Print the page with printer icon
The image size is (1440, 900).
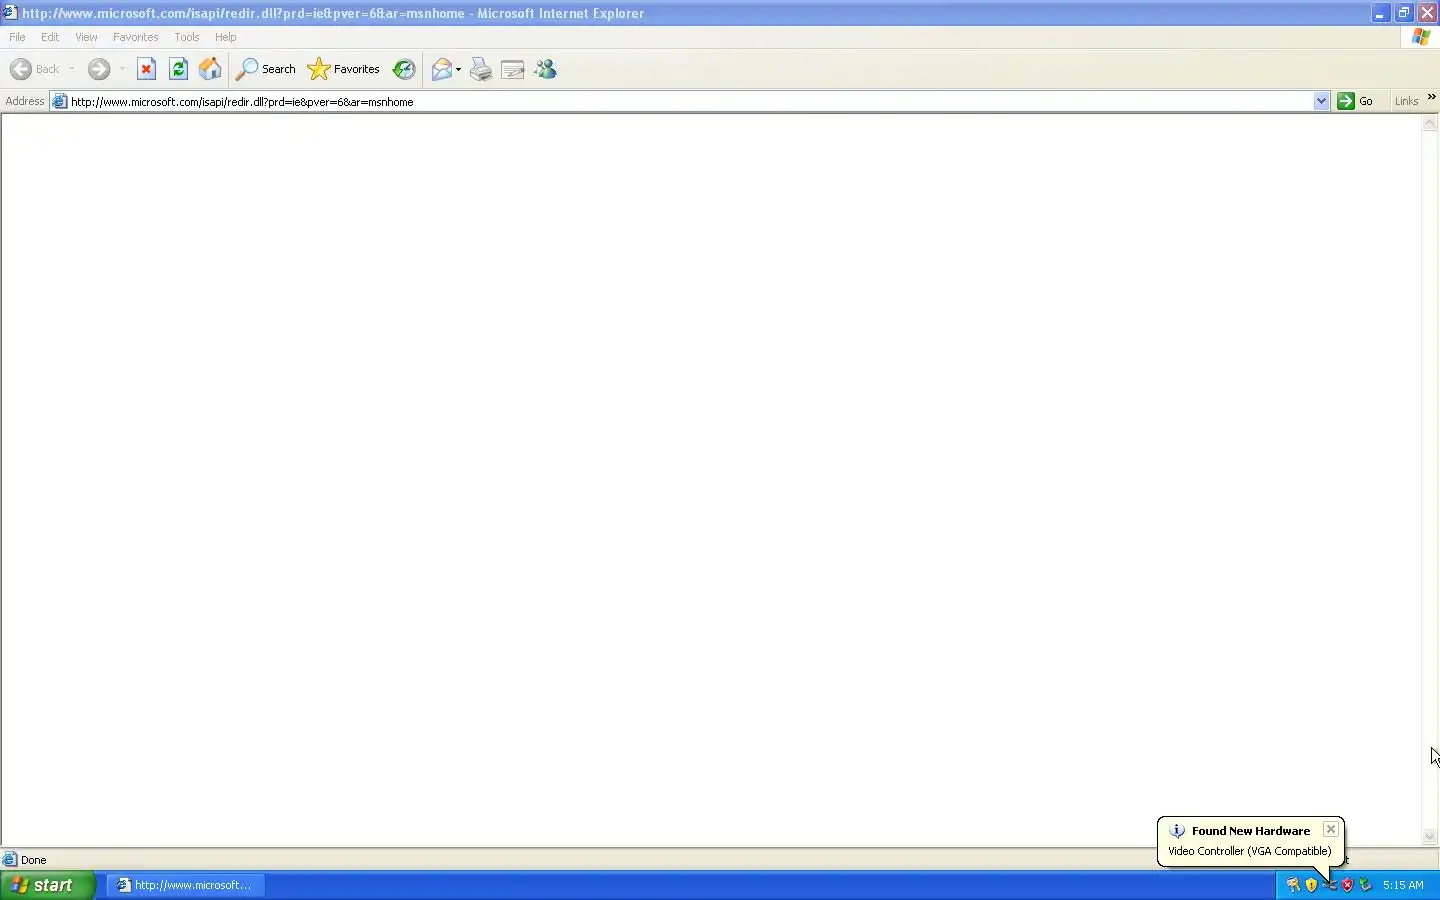481,69
